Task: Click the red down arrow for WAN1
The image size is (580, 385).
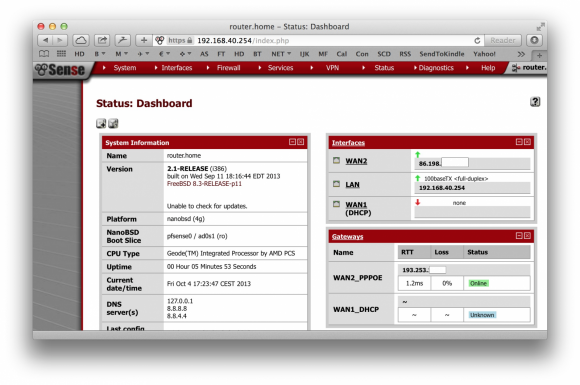Action: pyautogui.click(x=418, y=202)
